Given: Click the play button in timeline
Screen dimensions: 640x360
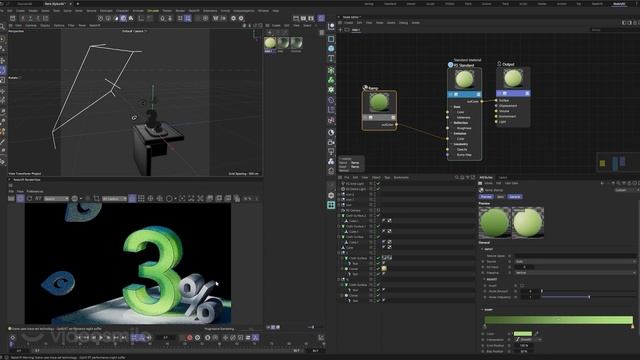Looking at the screenshot, I should tap(101, 338).
